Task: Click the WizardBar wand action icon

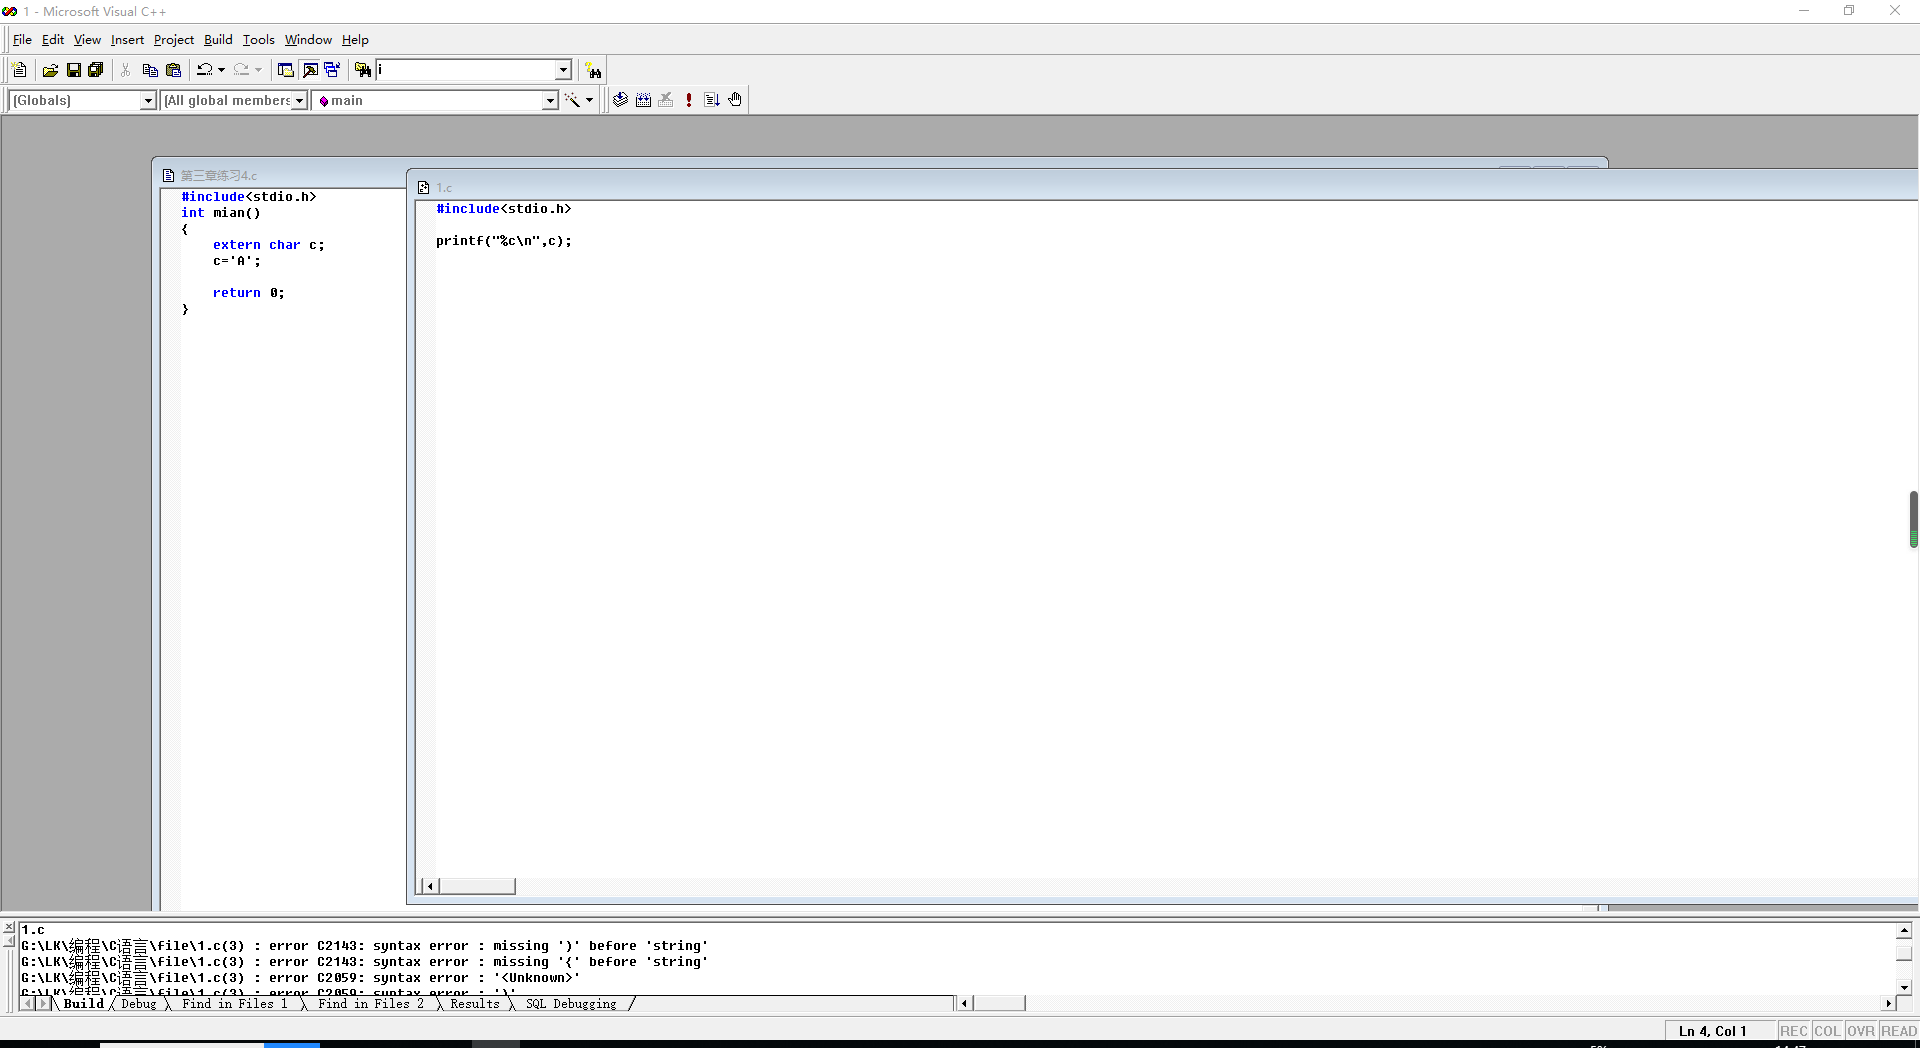Action: [x=572, y=100]
